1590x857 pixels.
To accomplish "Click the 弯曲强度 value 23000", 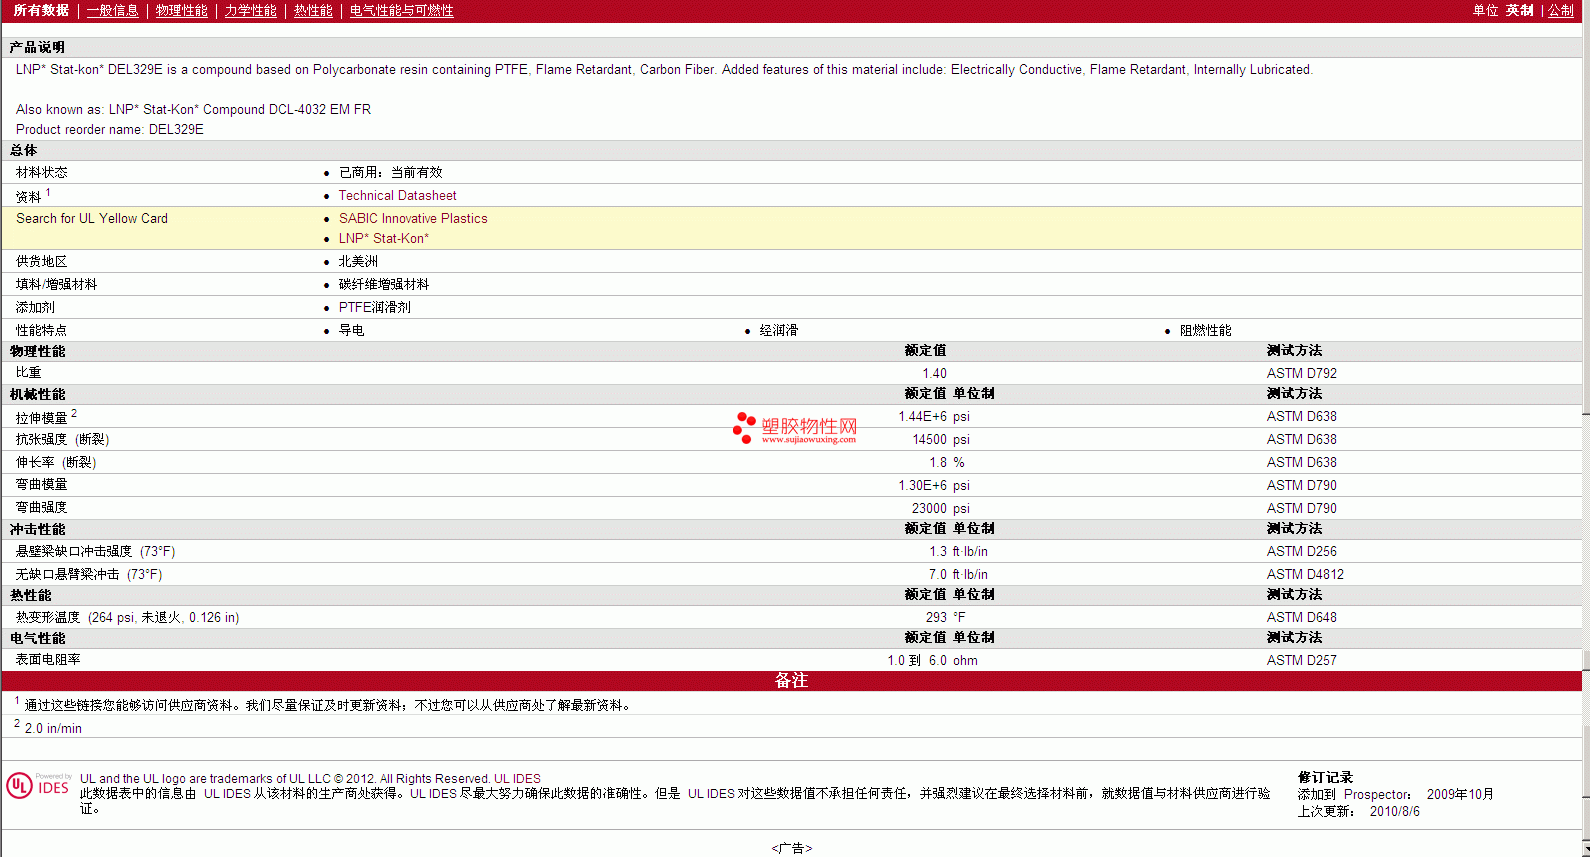I will (929, 509).
